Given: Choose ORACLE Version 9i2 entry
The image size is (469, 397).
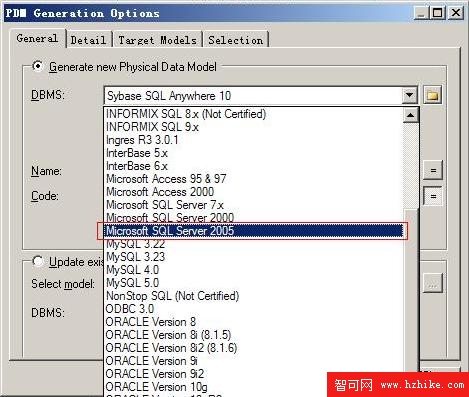Looking at the screenshot, I should (253, 374).
